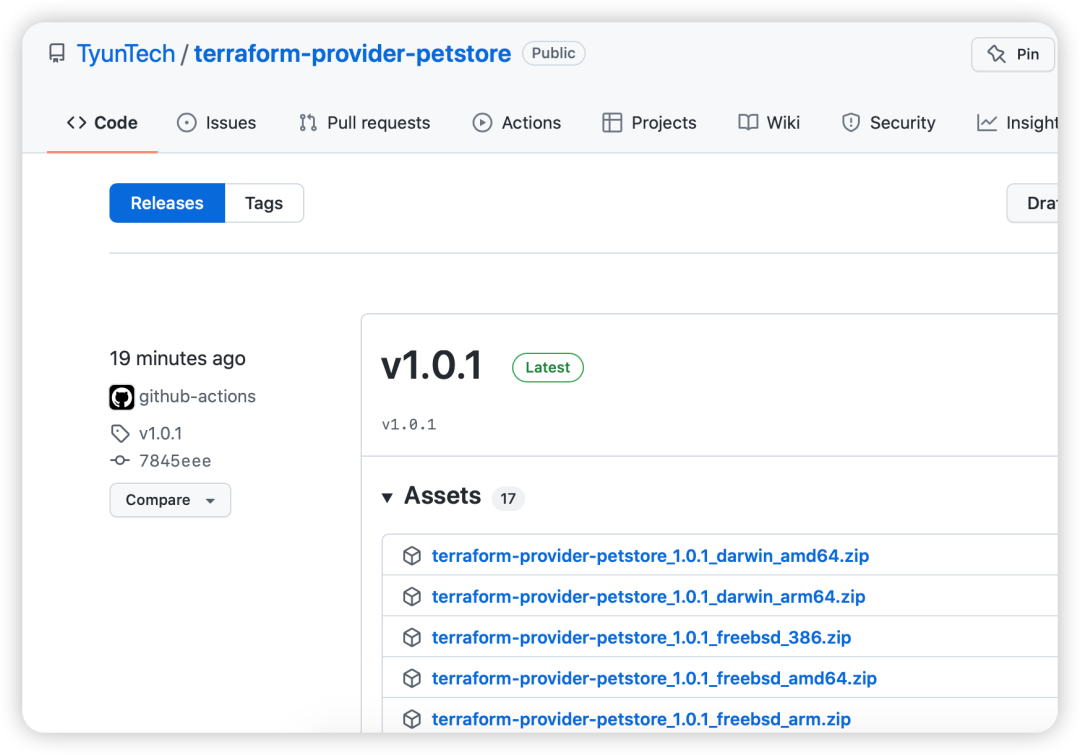
Task: Click the v1.0.1 release description text
Action: coord(409,424)
